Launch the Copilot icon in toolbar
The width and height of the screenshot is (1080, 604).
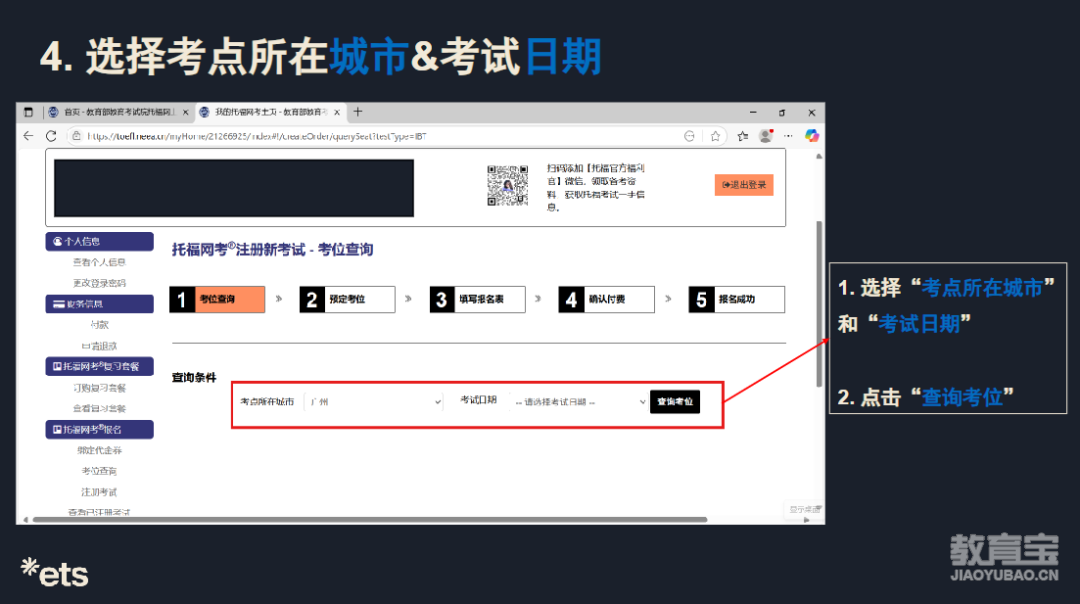(811, 136)
